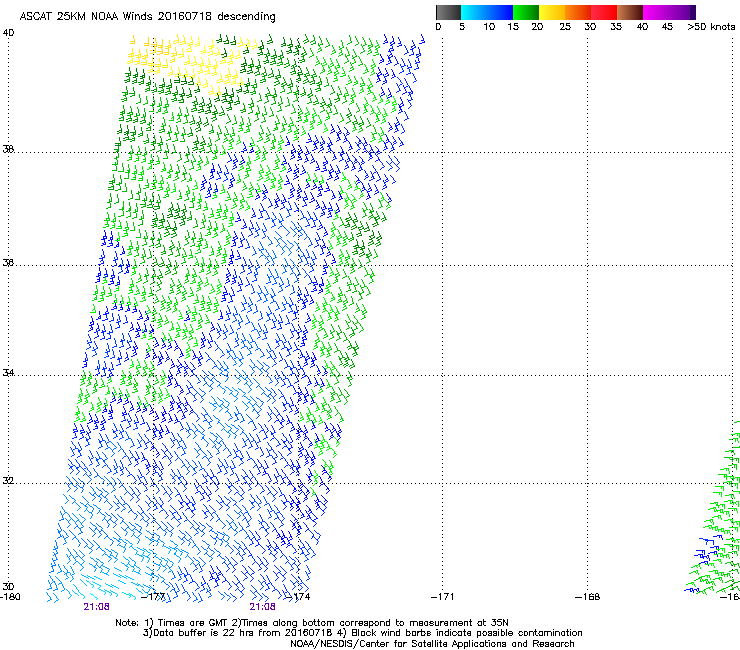Click the longitude '-168' axis label
Screen dimensions: 740x650
click(588, 597)
